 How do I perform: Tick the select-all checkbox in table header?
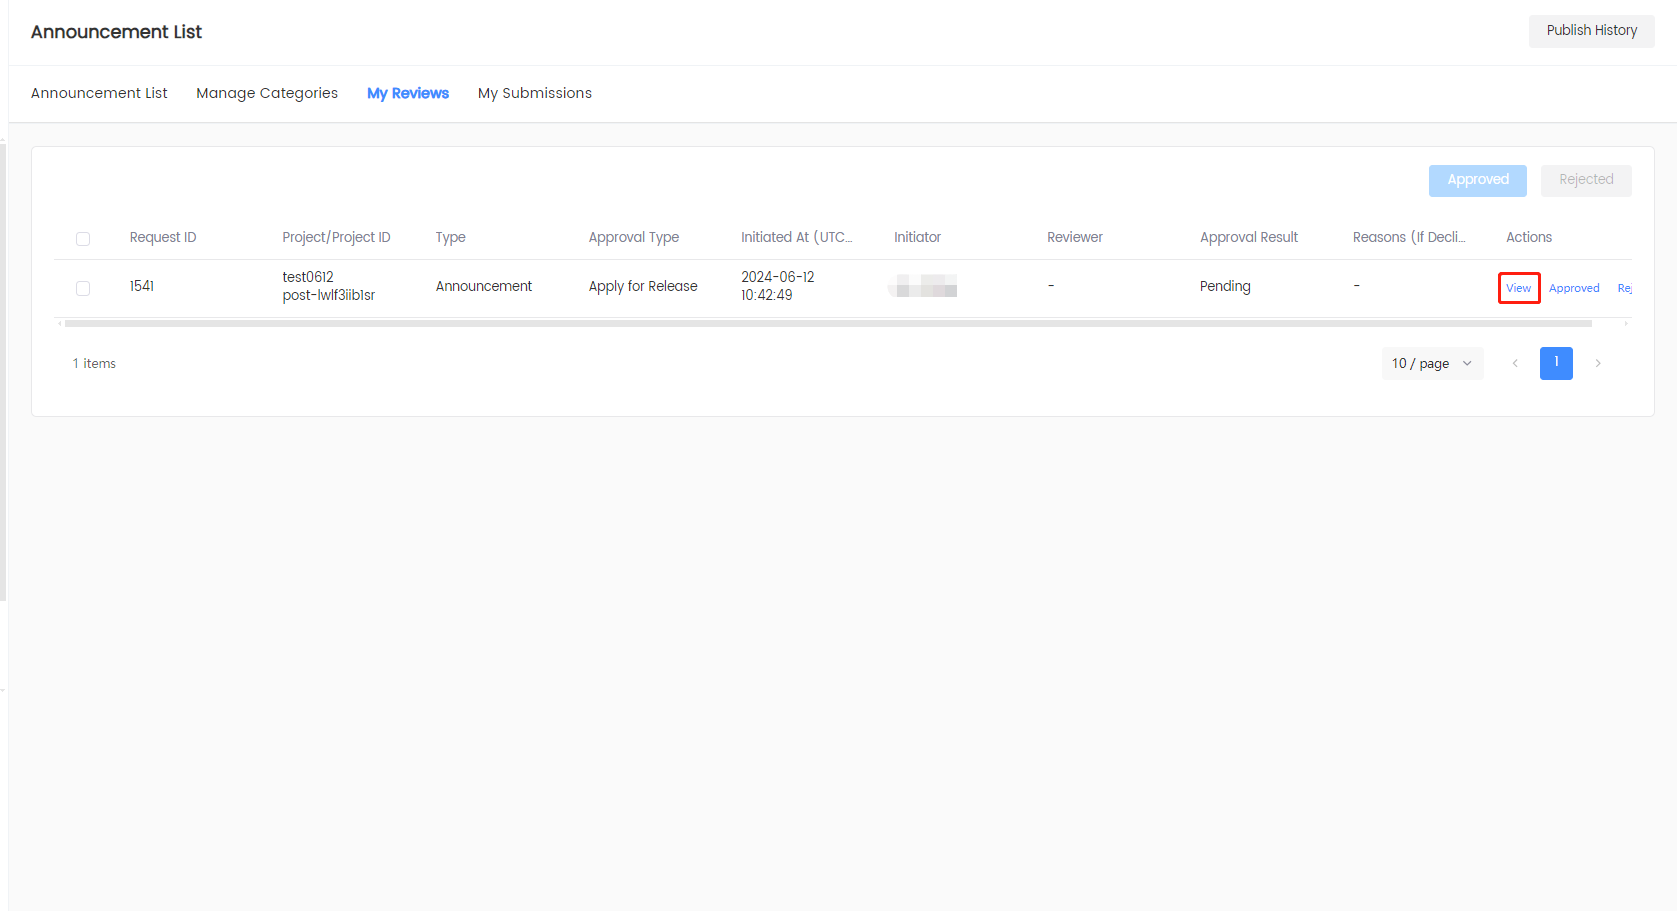coord(83,238)
